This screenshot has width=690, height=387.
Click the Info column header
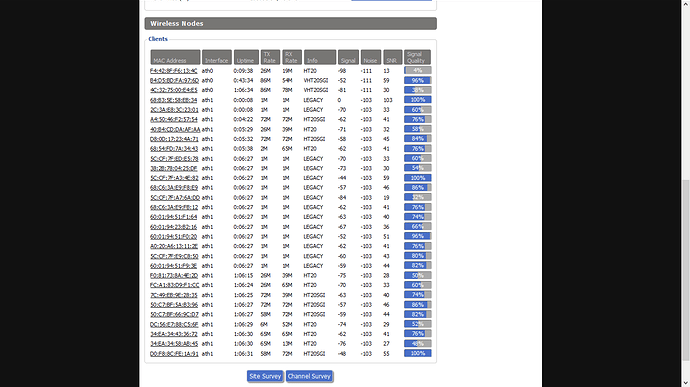coord(320,57)
